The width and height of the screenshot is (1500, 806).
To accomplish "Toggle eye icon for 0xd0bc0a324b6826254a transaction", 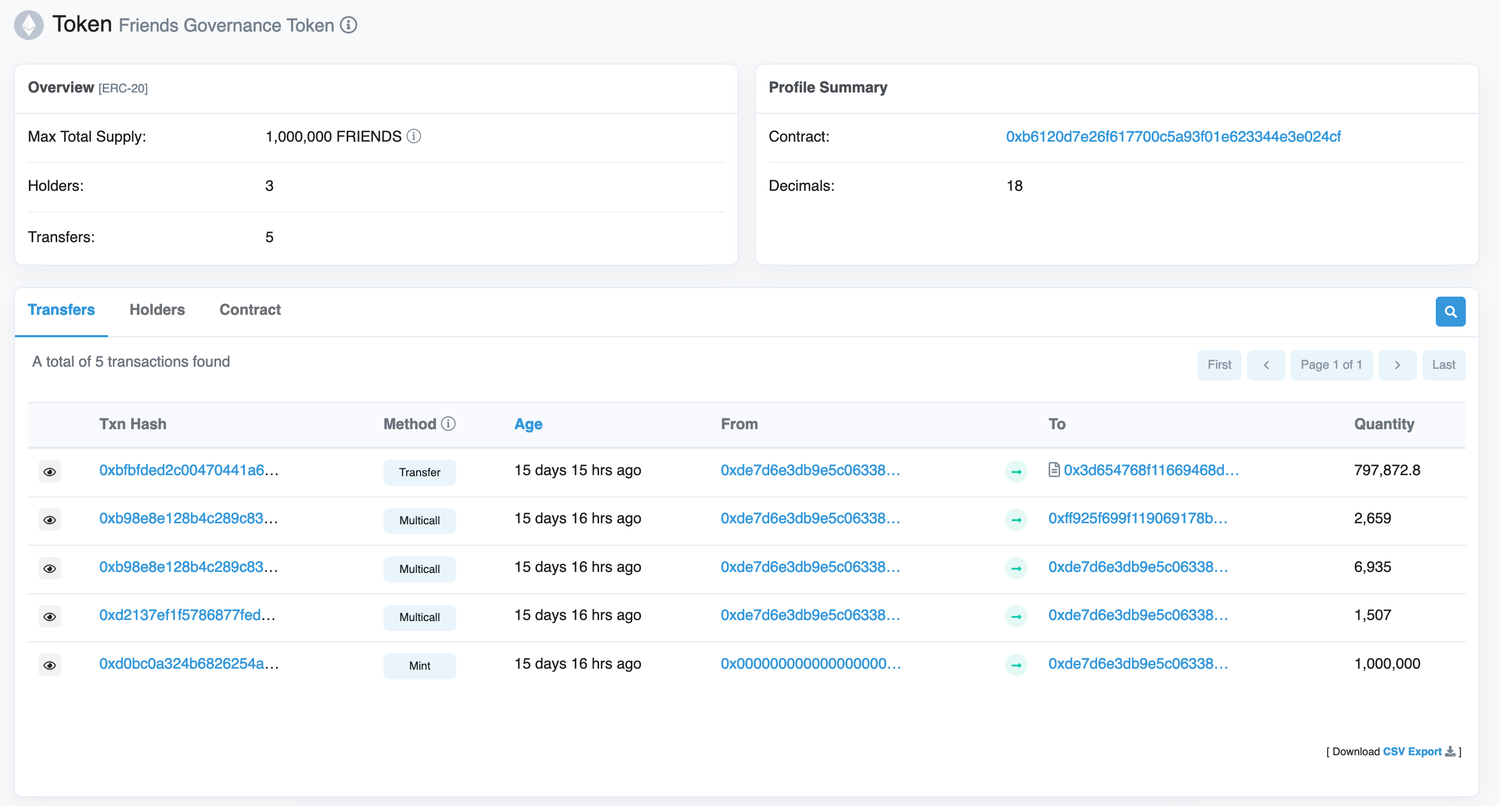I will [x=50, y=665].
